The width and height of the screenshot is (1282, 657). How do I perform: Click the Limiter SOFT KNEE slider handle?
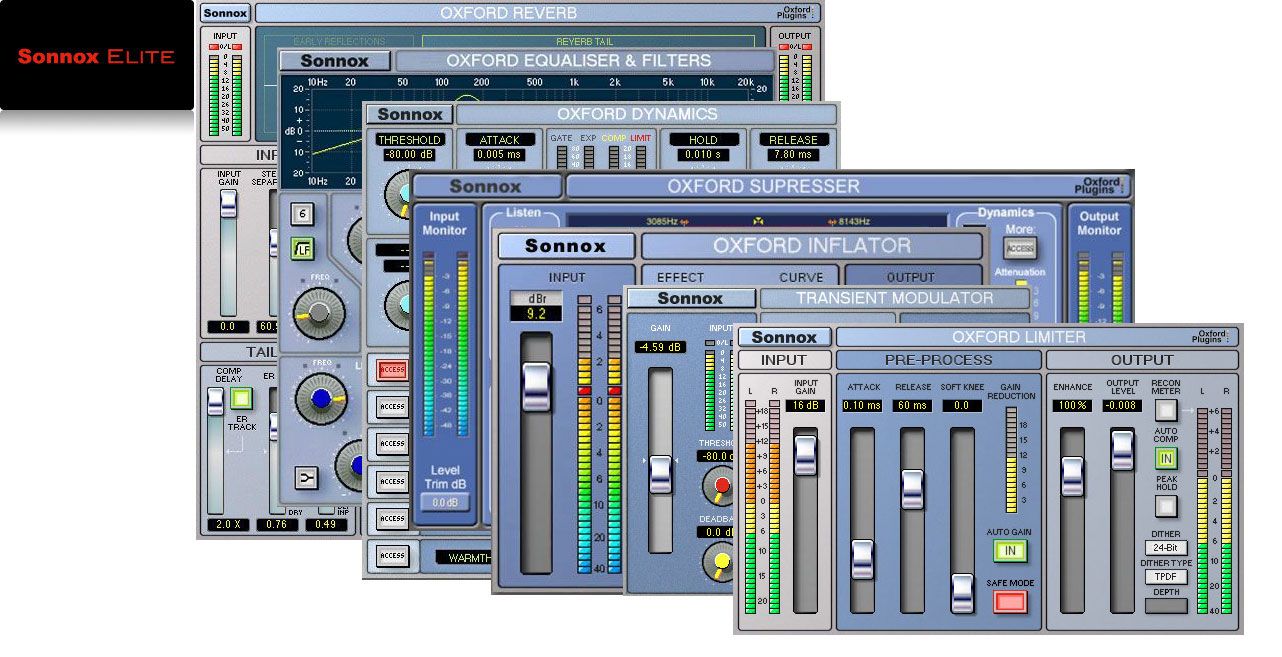962,594
